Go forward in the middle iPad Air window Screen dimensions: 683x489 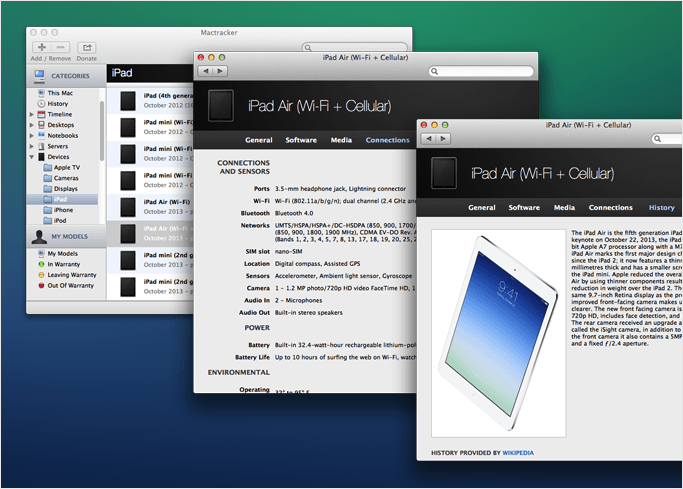coord(220,71)
